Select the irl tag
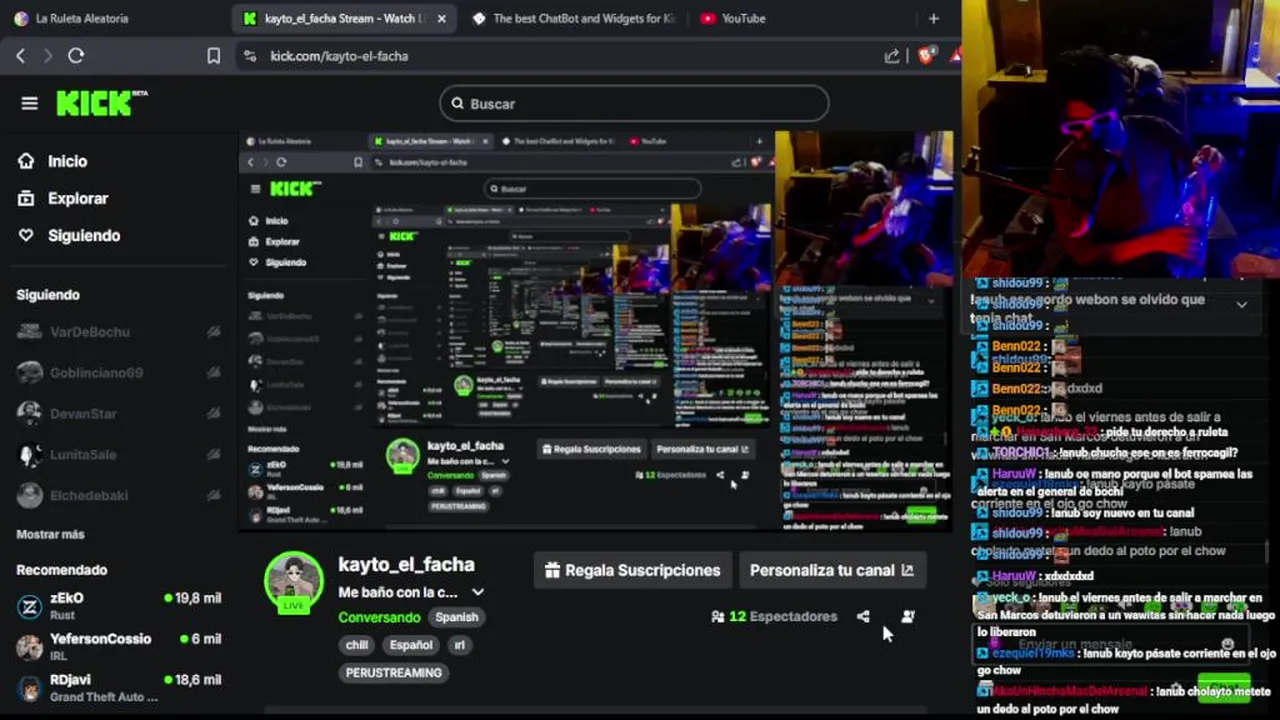 click(460, 645)
